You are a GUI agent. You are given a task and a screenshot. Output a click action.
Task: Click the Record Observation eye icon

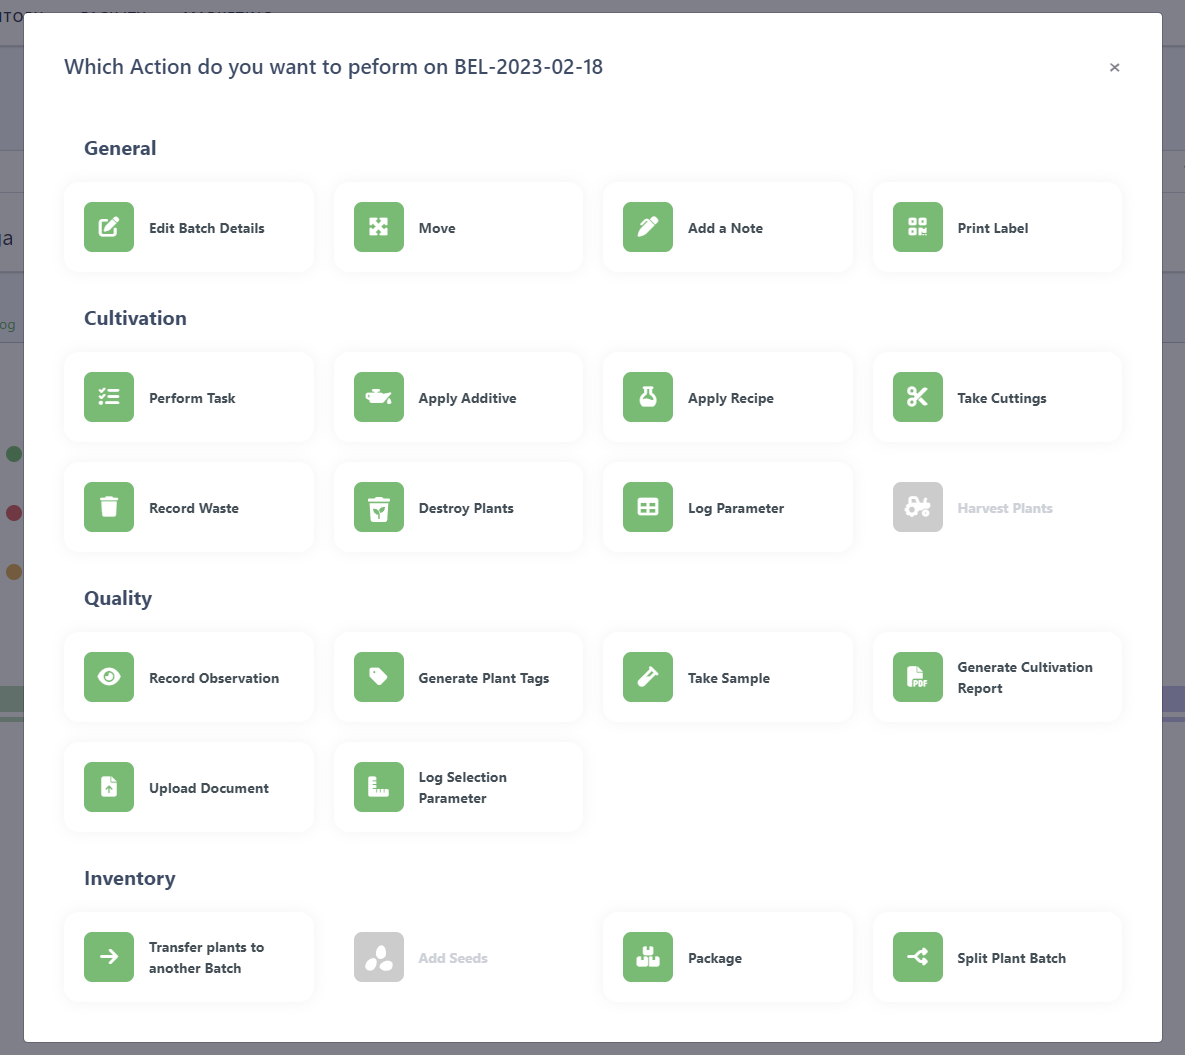(x=109, y=677)
